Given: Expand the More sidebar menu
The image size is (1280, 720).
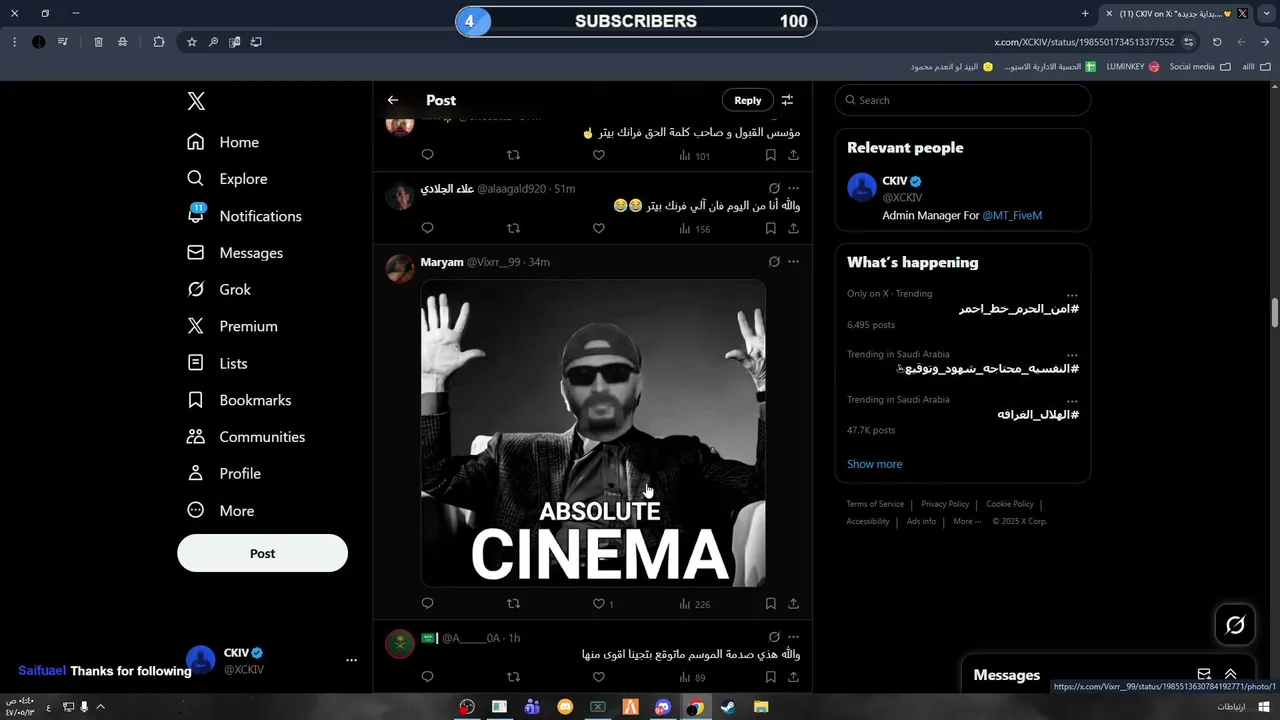Looking at the screenshot, I should click(x=221, y=510).
